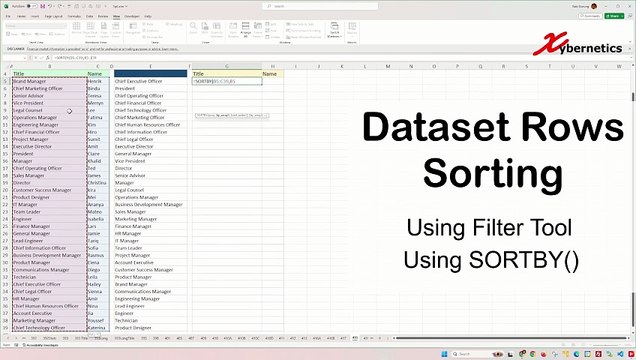This screenshot has height=360, width=636.
Task: Open VS Code from the taskbar
Action: (x=621, y=354)
